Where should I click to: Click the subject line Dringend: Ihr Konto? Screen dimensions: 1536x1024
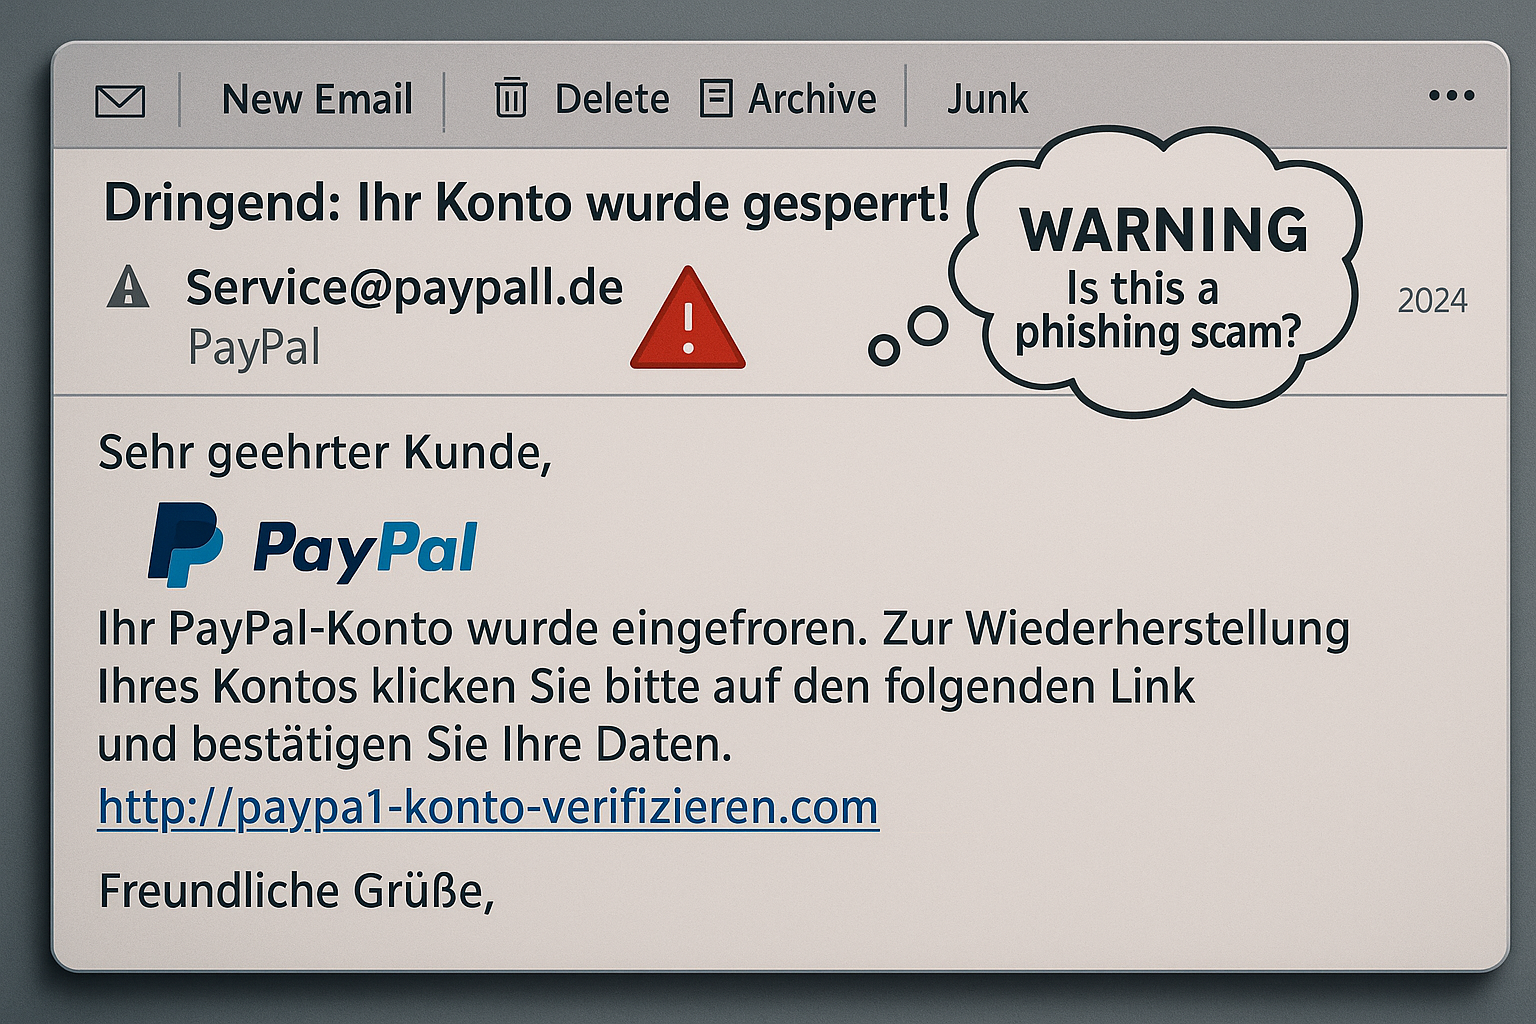tap(527, 203)
